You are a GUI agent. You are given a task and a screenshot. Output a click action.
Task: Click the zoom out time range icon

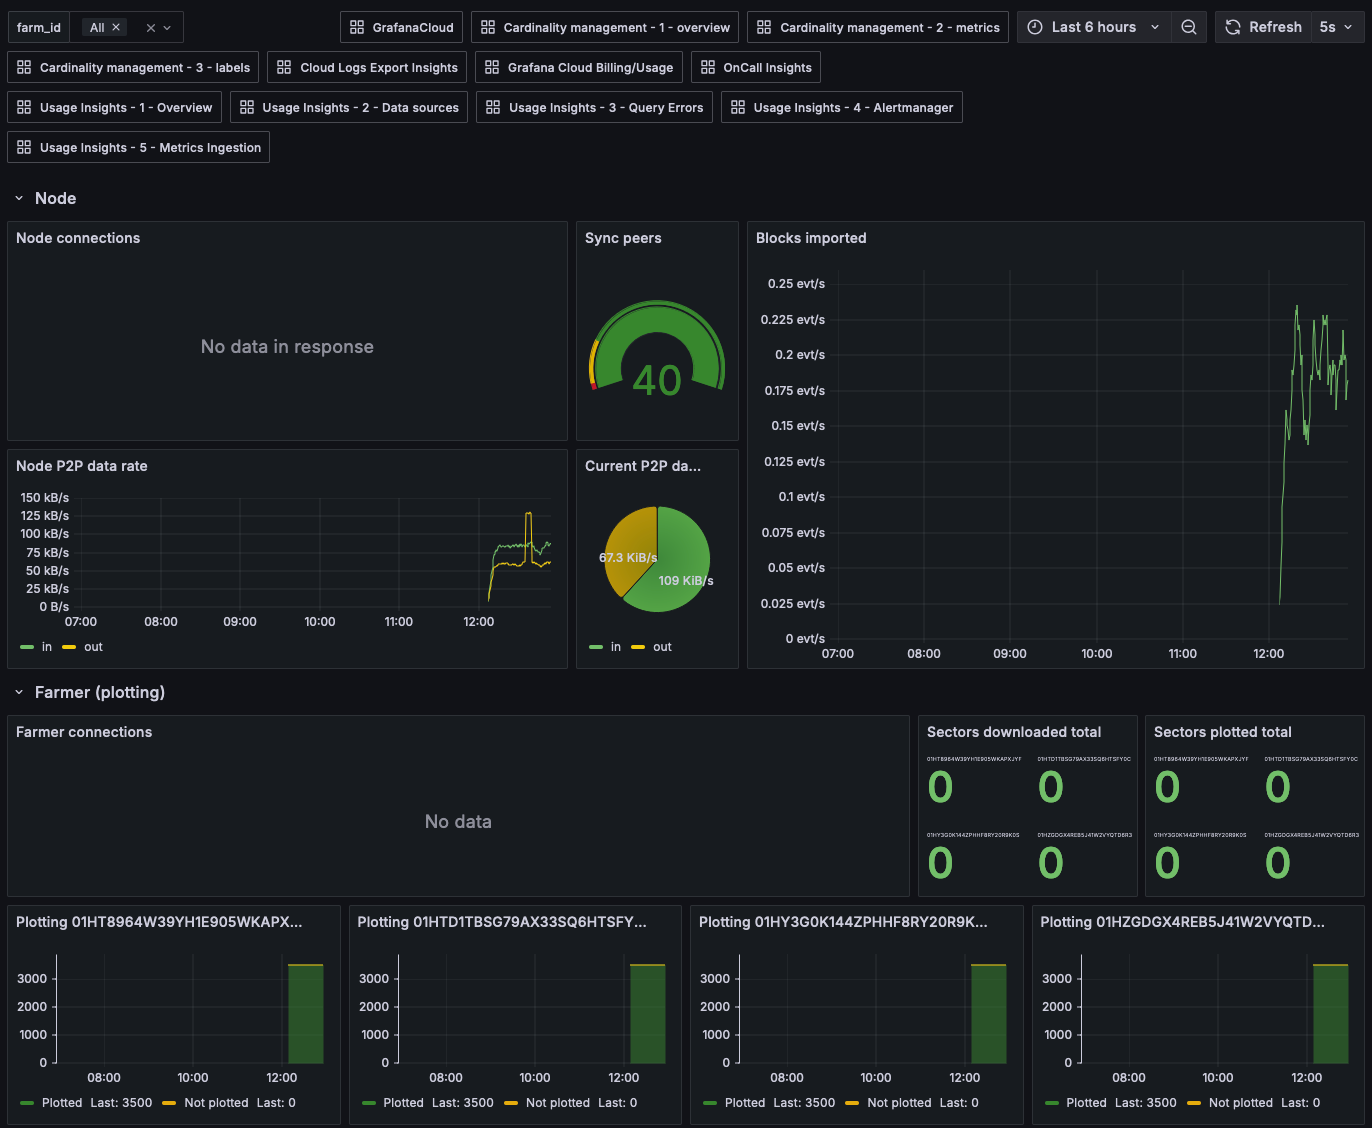tap(1188, 27)
